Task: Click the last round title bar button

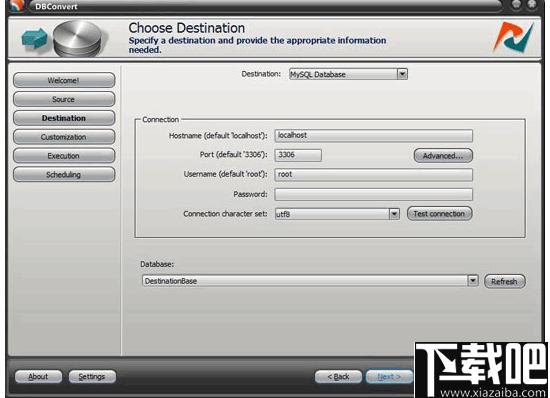Action: point(532,4)
